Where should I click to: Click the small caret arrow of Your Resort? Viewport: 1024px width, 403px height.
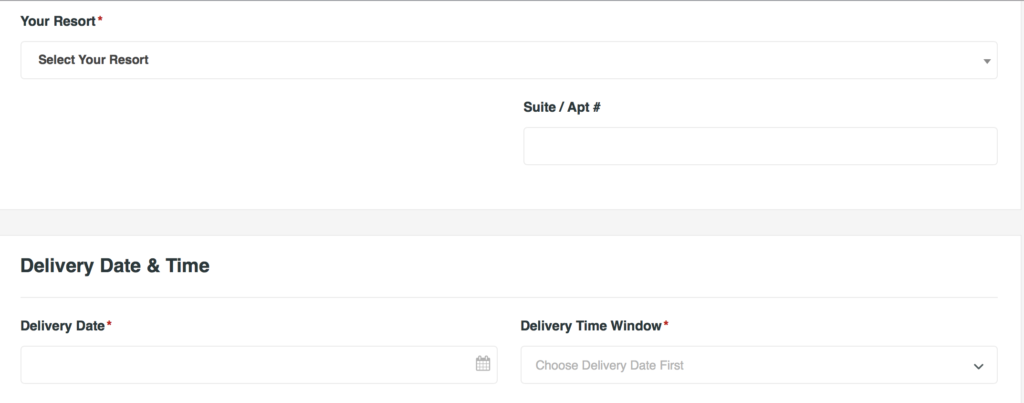pyautogui.click(x=987, y=61)
